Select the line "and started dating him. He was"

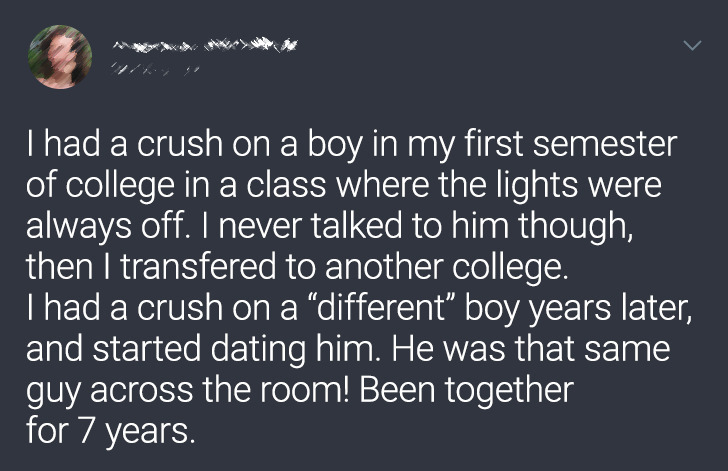click(348, 348)
